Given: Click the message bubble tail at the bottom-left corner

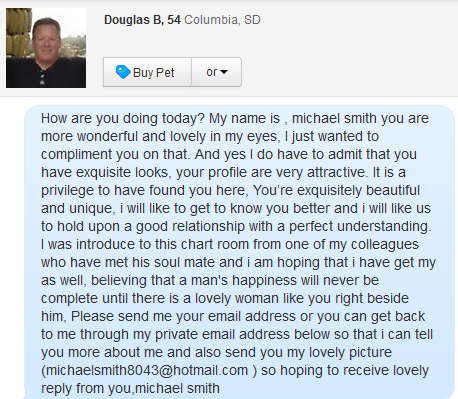Looking at the screenshot, I should coord(25,394).
